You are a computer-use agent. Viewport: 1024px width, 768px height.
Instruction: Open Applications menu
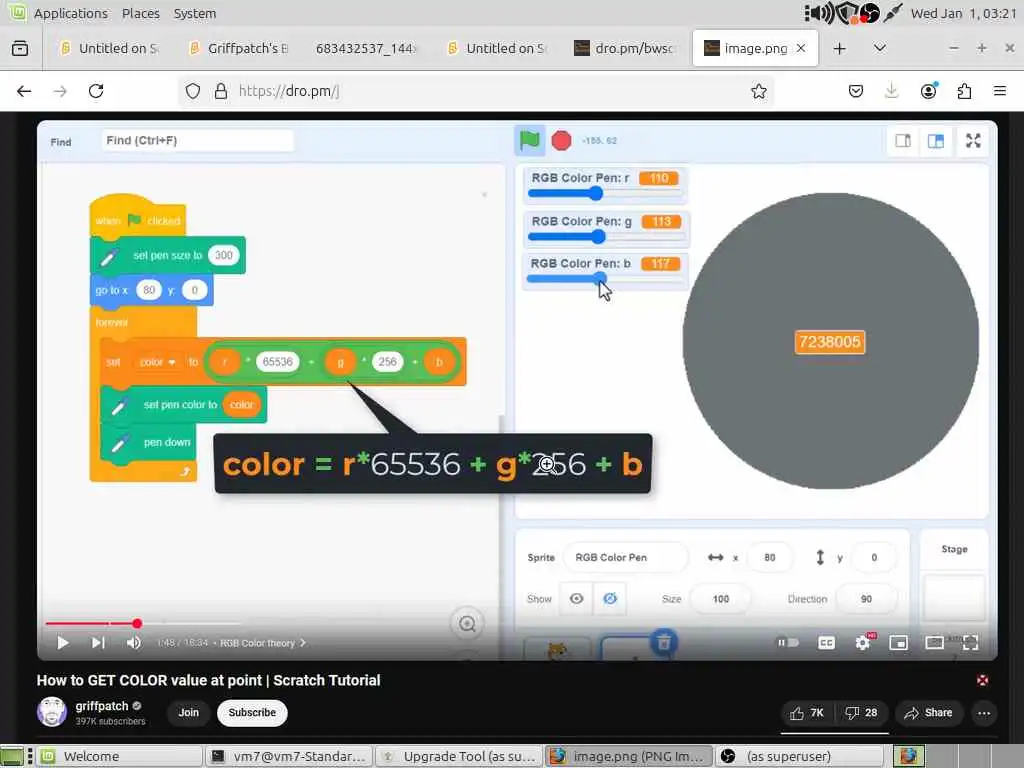pos(71,13)
